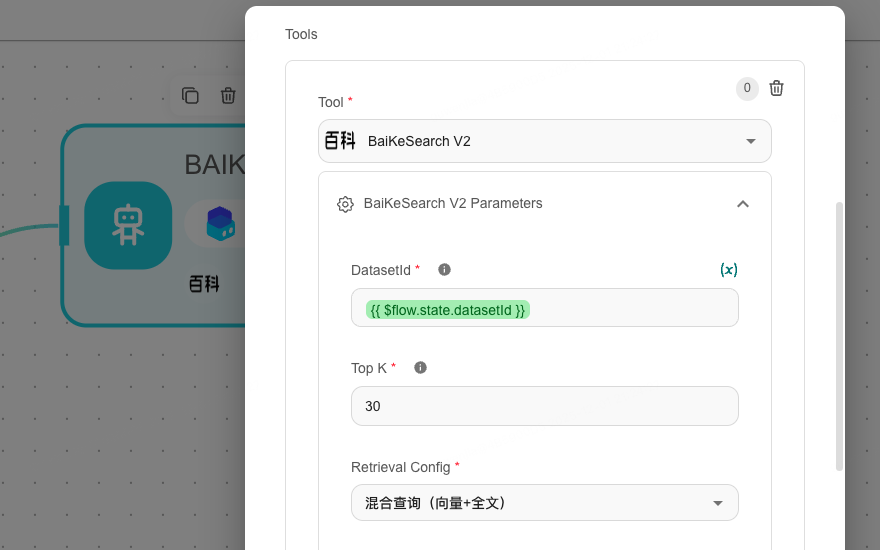Click the Retrieval Config label
The width and height of the screenshot is (880, 550).
click(x=400, y=468)
